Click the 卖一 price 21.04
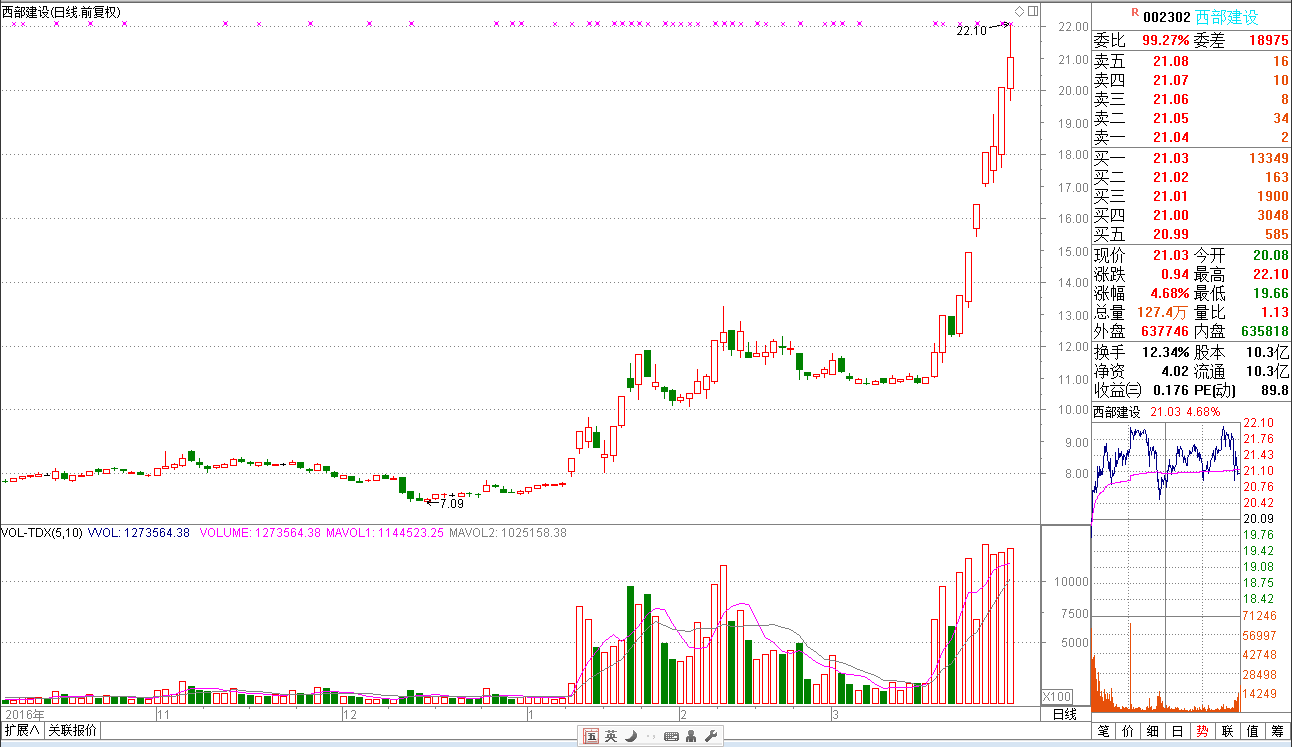This screenshot has height=747, width=1292. click(x=1171, y=137)
